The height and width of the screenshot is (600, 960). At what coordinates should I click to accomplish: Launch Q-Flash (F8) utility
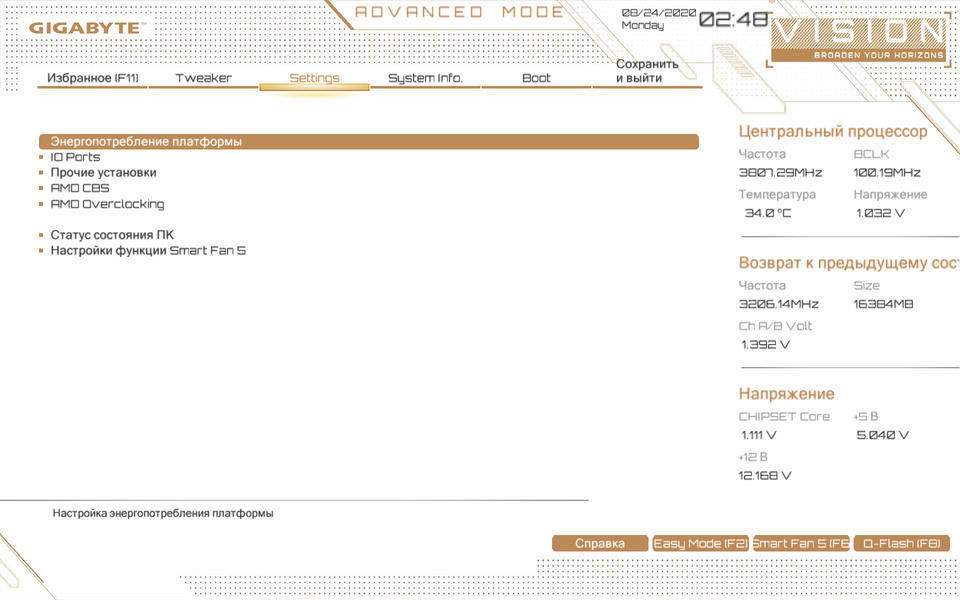[x=901, y=544]
